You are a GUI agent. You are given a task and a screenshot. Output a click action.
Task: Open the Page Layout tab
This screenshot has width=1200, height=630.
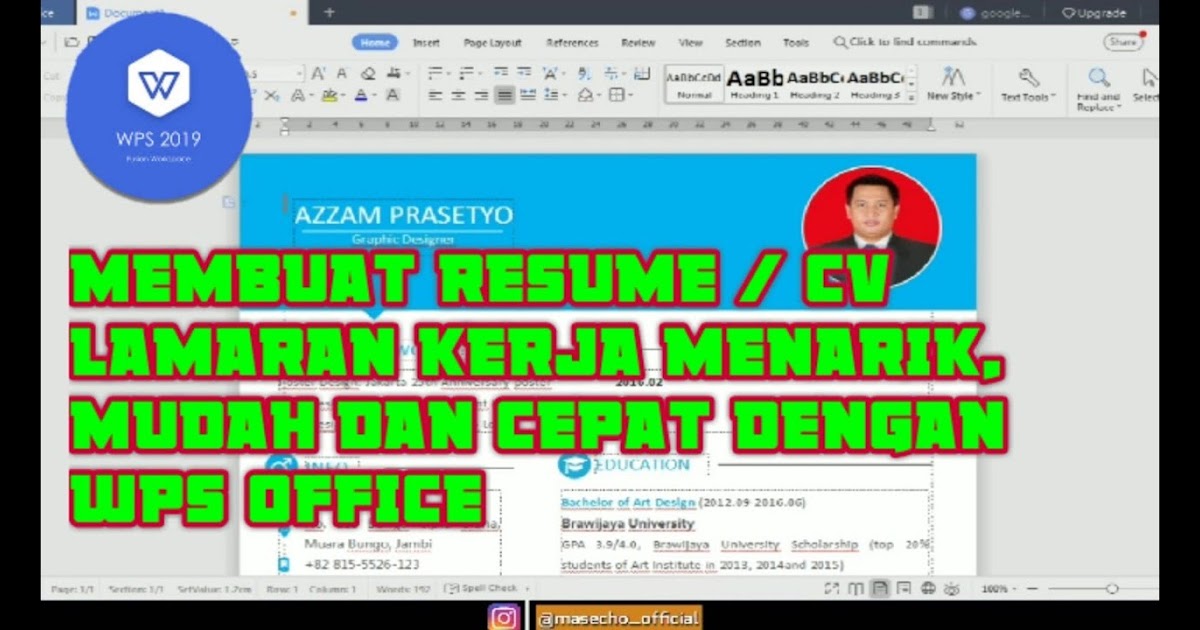coord(492,43)
